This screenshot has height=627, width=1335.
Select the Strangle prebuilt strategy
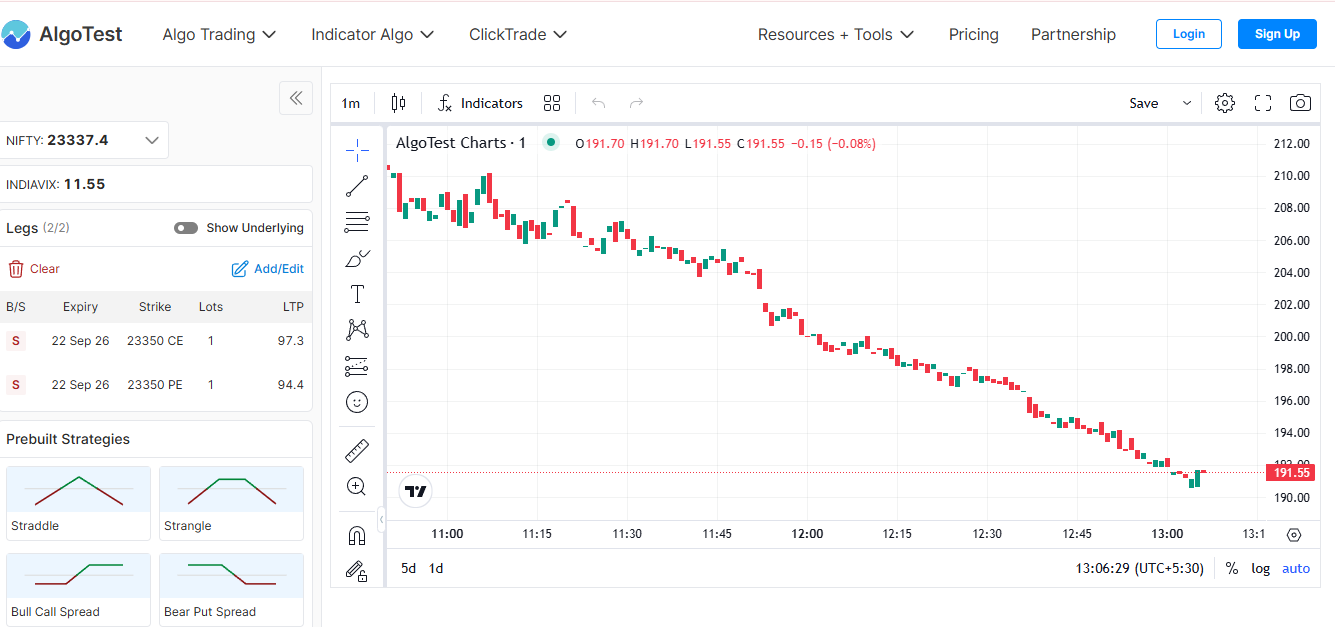pyautogui.click(x=231, y=503)
